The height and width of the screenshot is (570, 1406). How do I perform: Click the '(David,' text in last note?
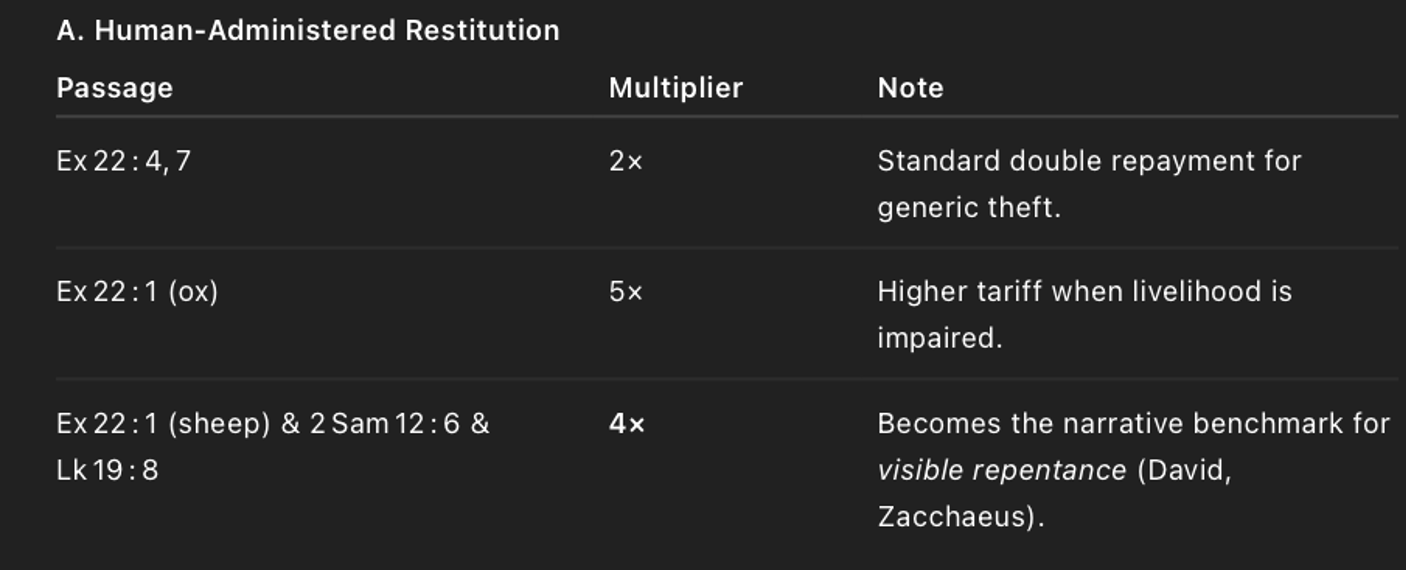1185,470
